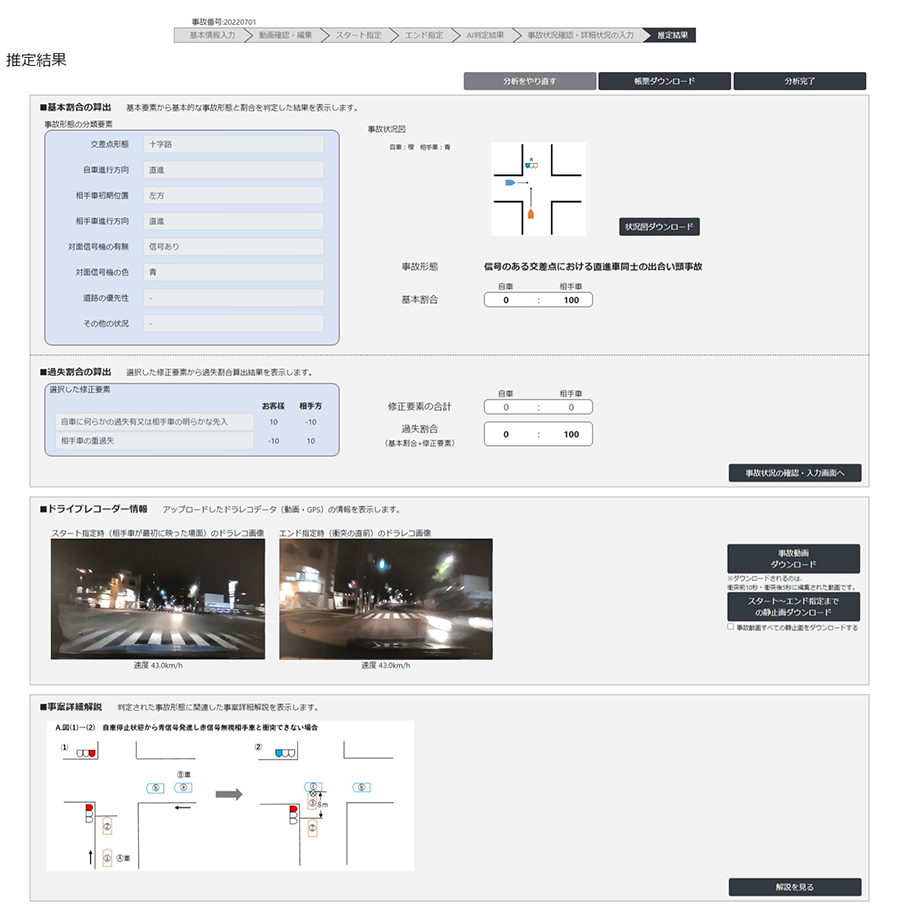
Task: Click the 分析をやり直す button
Action: click(529, 81)
